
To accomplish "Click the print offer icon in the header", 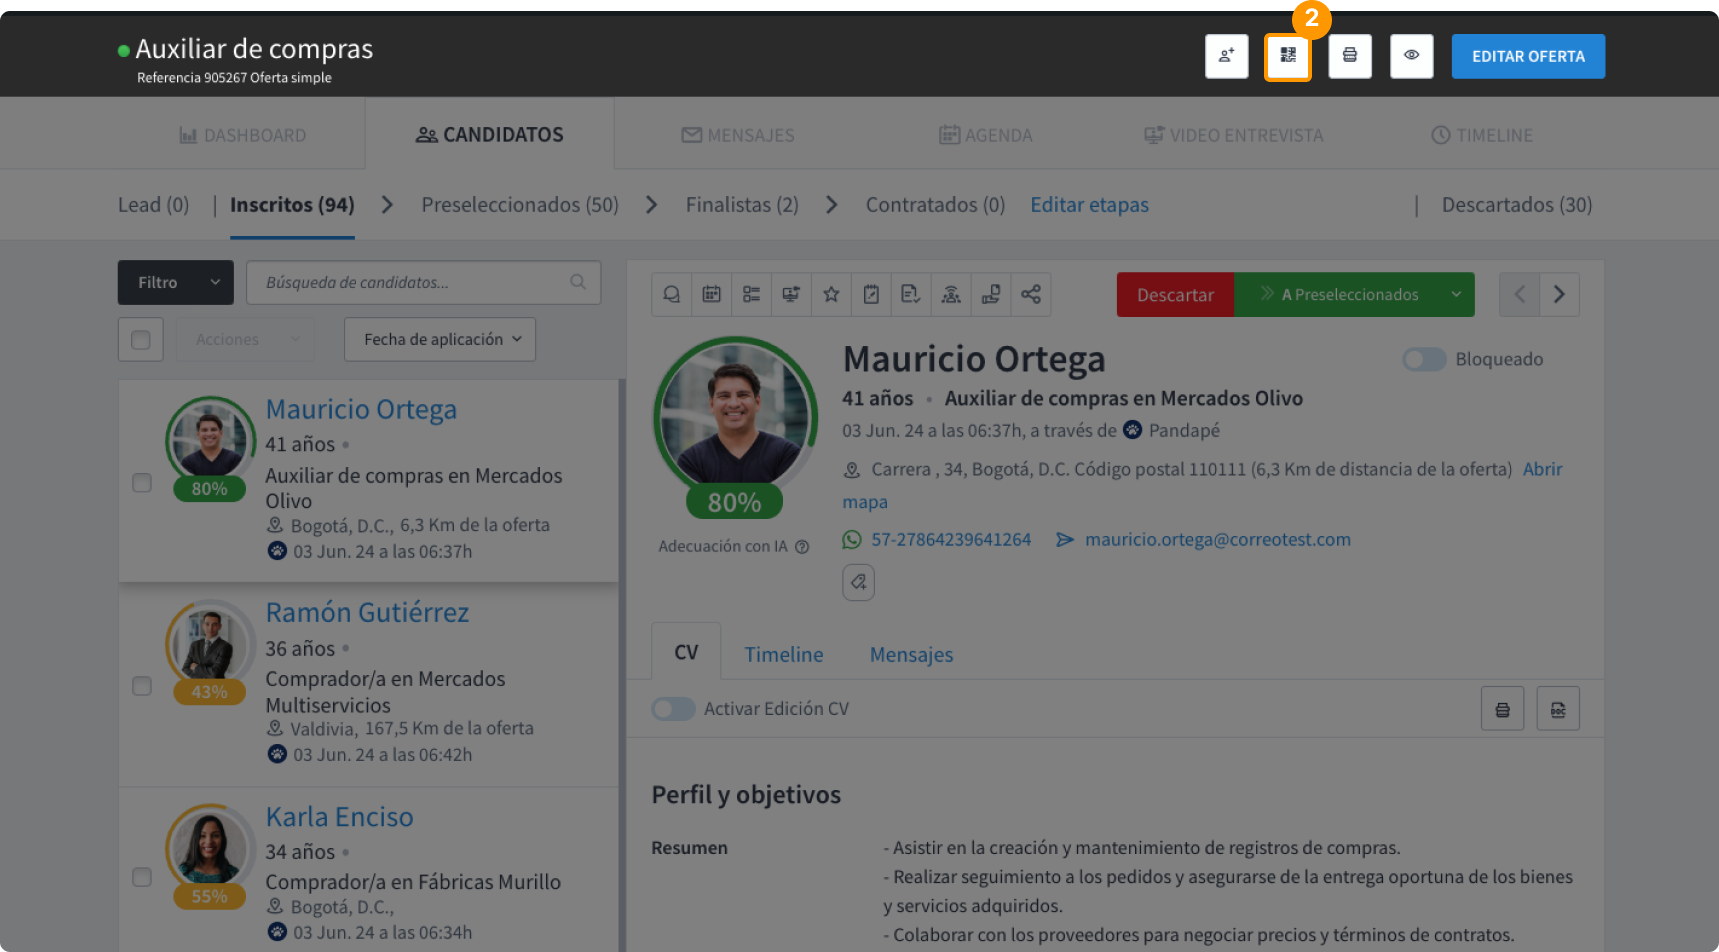I will (1350, 57).
